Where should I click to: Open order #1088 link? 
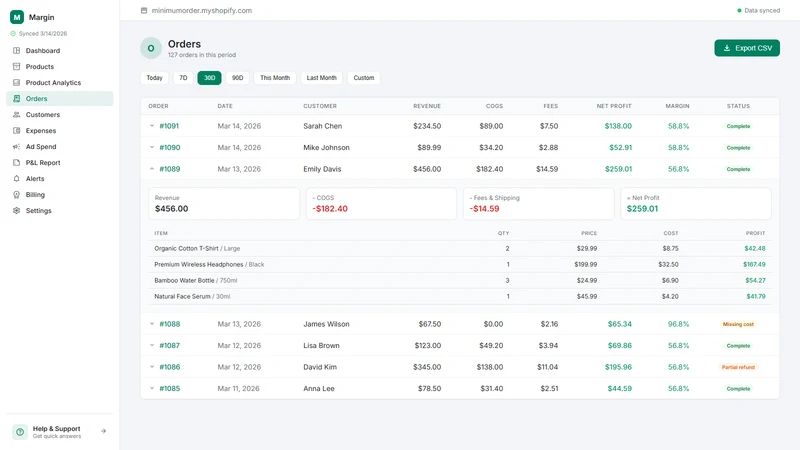(x=169, y=324)
